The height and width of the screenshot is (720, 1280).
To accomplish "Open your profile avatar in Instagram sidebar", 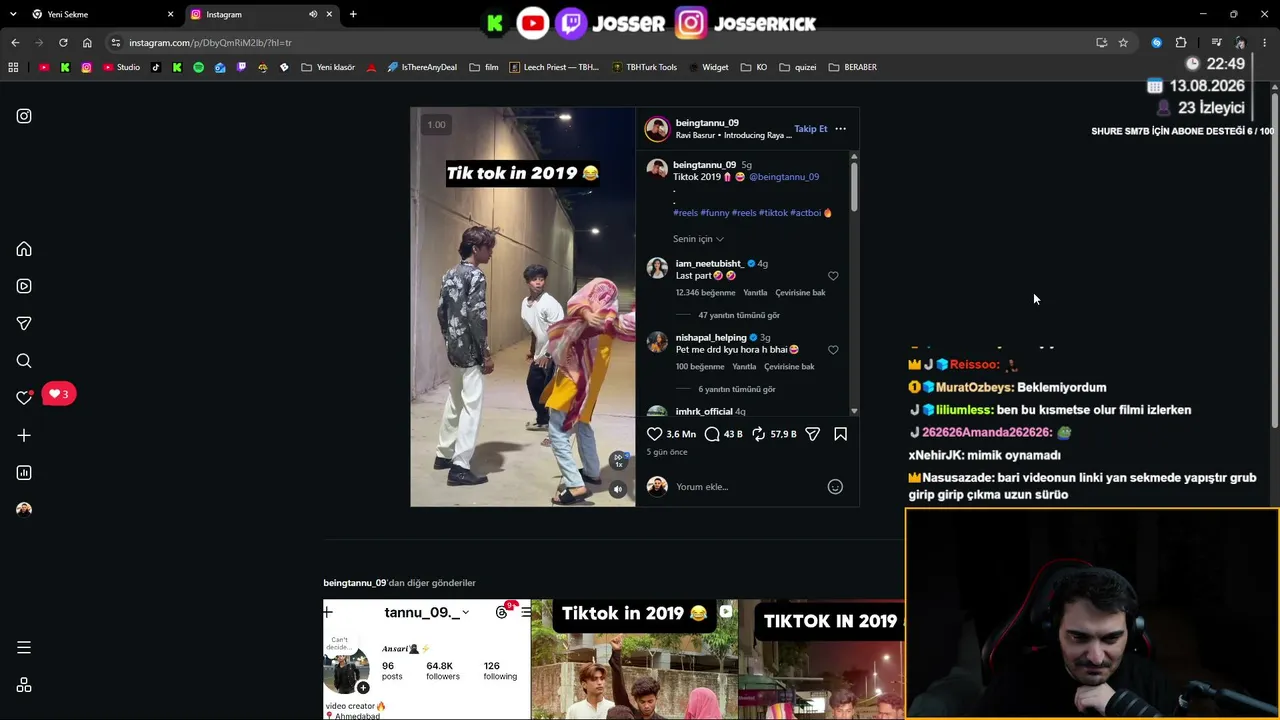I will 24,510.
